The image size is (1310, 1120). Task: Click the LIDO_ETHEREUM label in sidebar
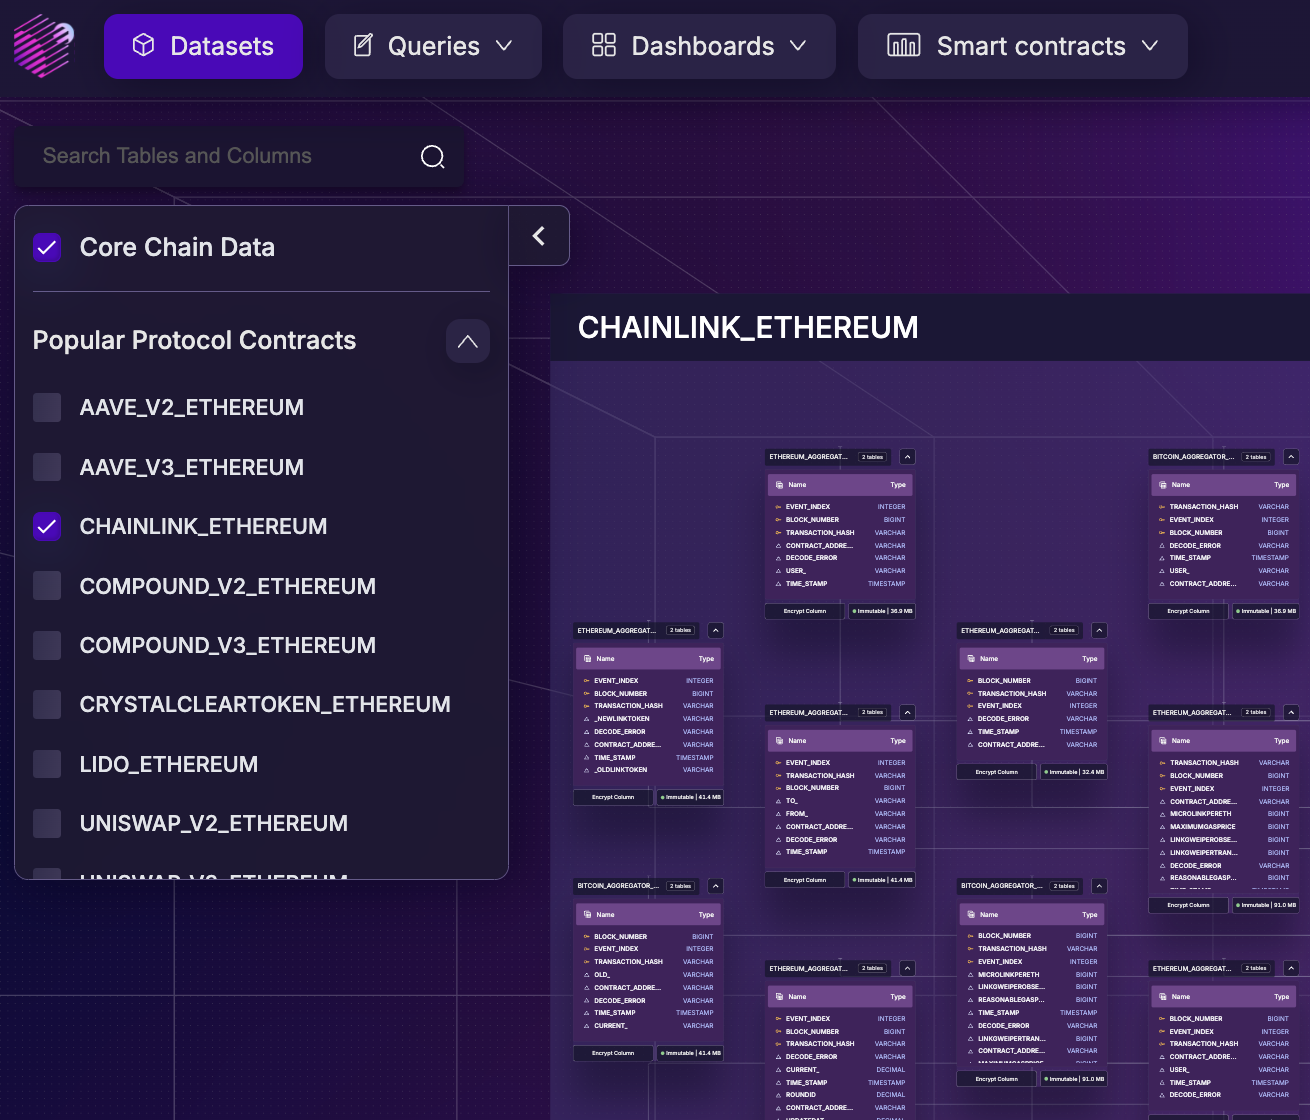(169, 764)
